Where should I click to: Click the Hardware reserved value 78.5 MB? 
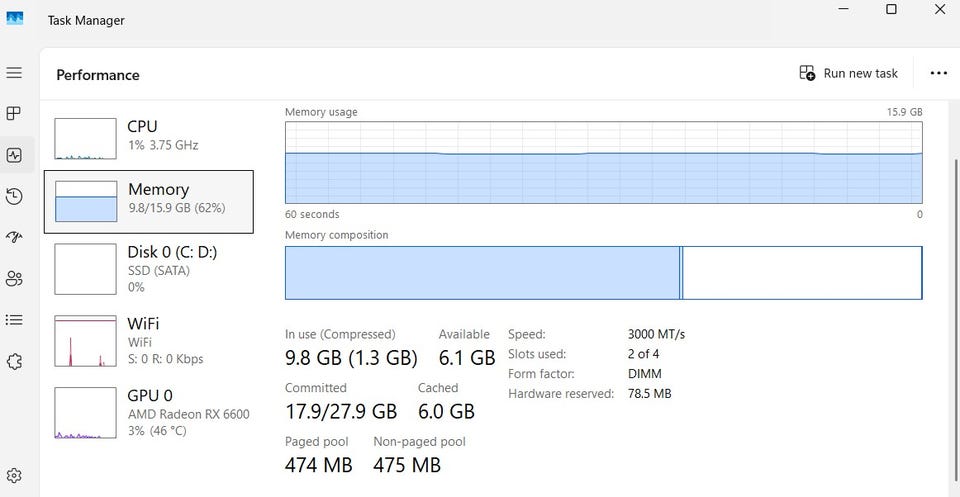[x=650, y=394]
